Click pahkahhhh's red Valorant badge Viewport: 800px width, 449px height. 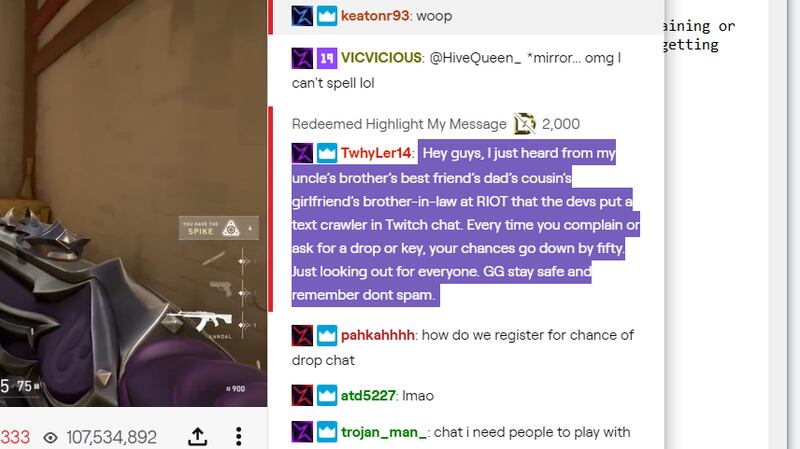coord(302,335)
